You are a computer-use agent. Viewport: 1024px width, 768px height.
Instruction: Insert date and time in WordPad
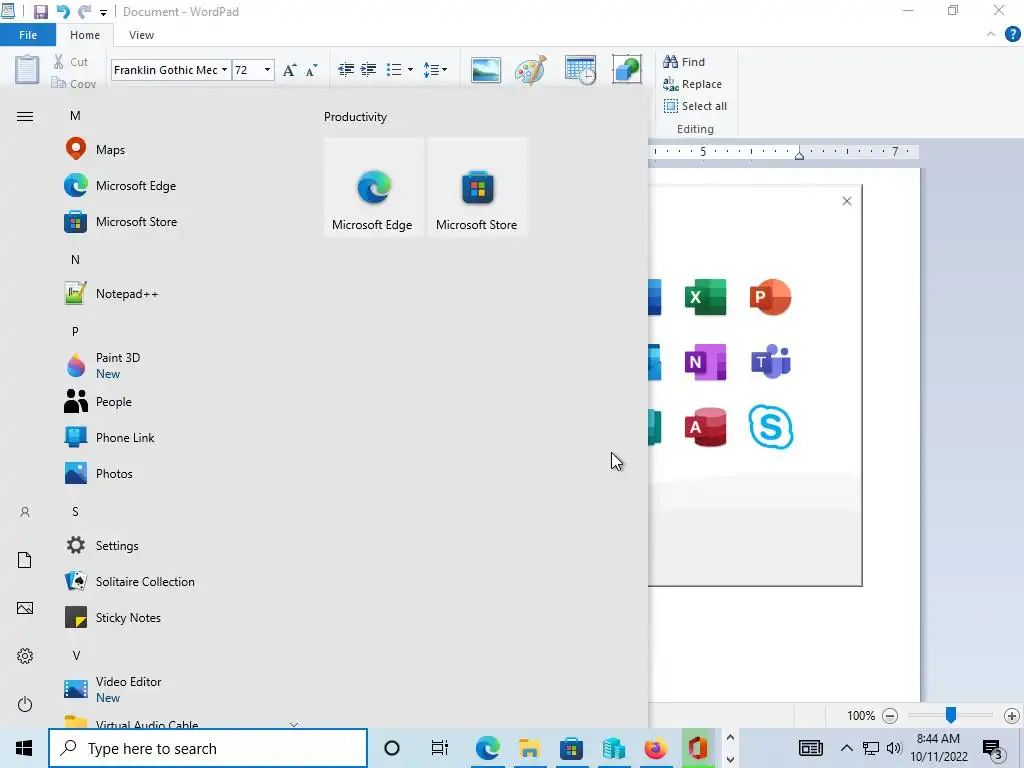coord(580,70)
